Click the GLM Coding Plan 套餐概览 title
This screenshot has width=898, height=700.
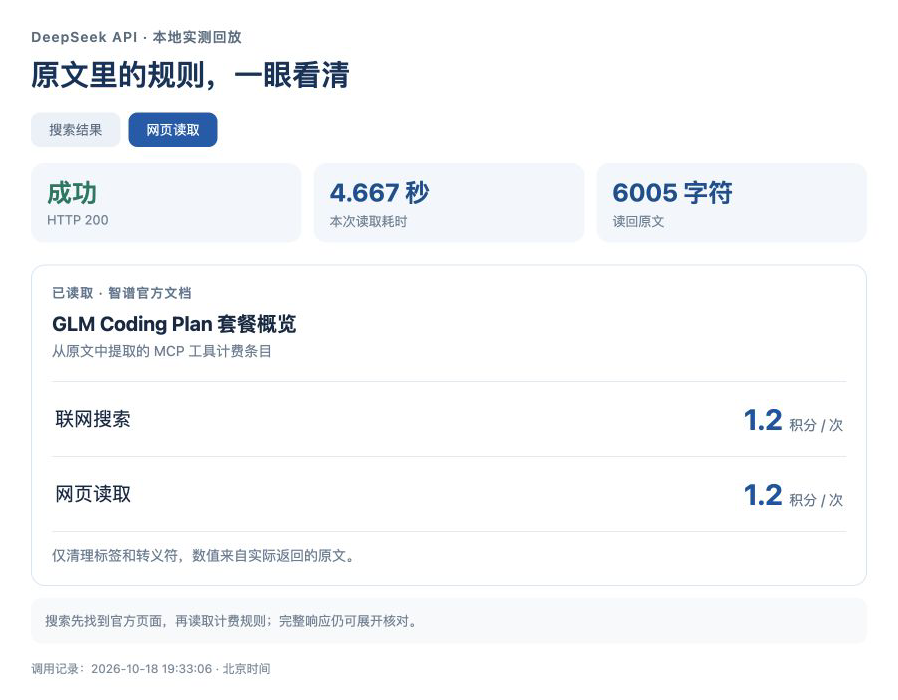[174, 324]
